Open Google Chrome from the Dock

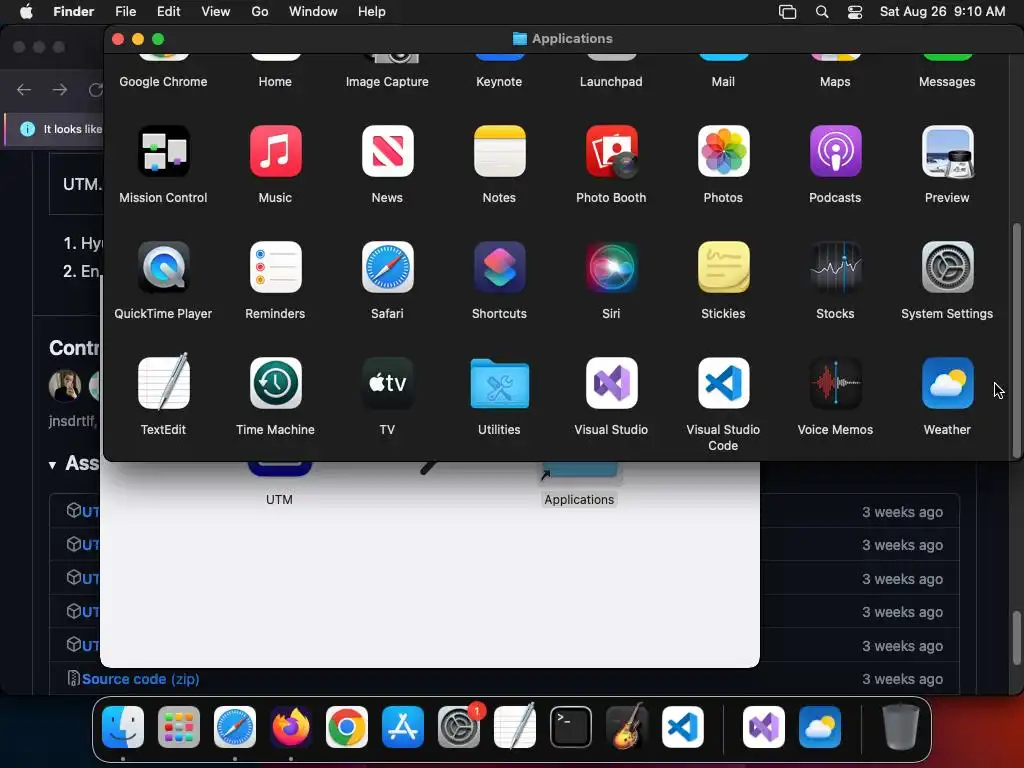[x=347, y=727]
